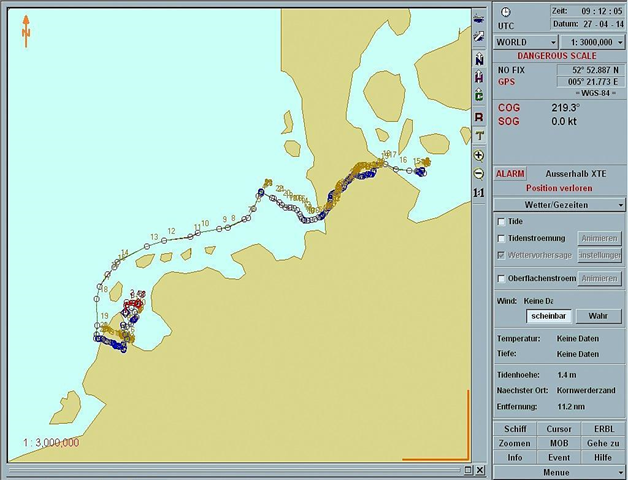
Task: Select the Course-up orientation icon
Action: tap(479, 96)
